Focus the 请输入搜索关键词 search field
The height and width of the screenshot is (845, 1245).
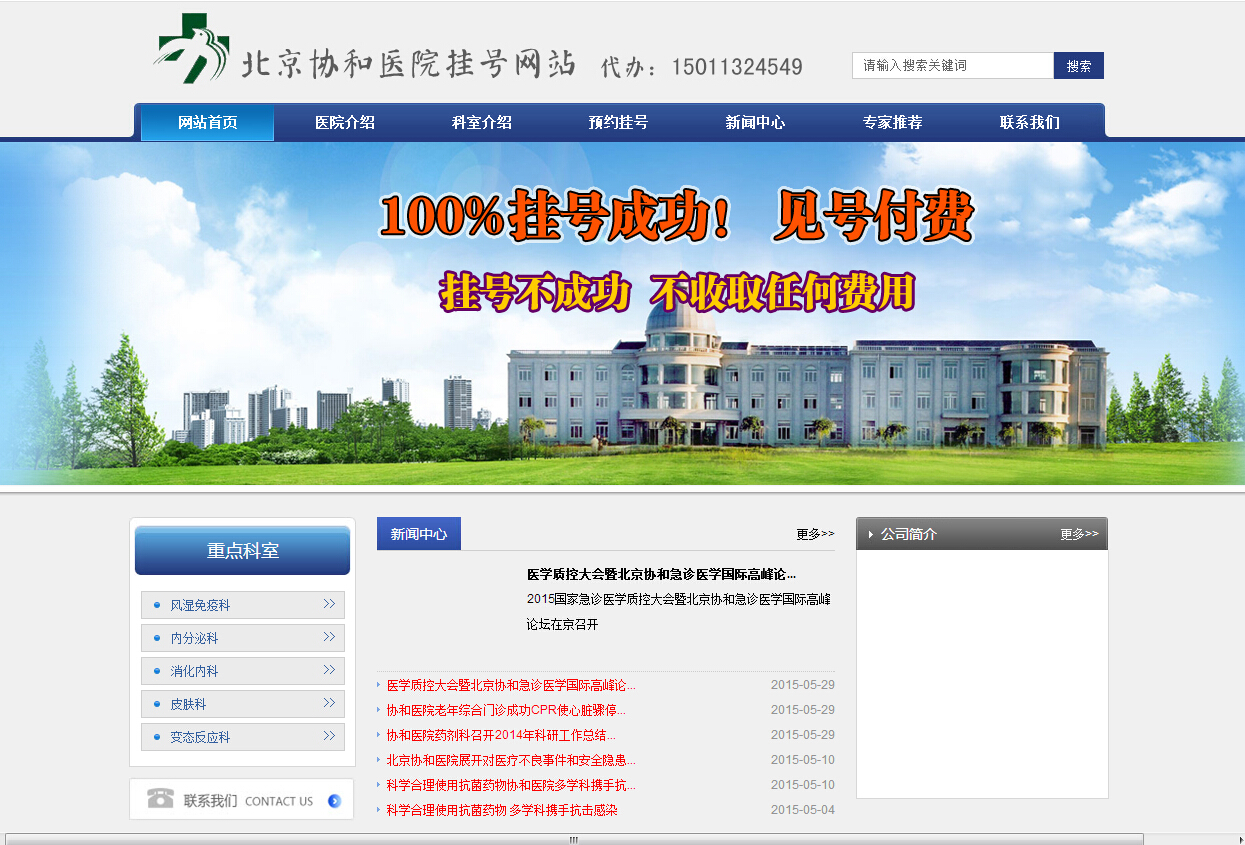[953, 65]
